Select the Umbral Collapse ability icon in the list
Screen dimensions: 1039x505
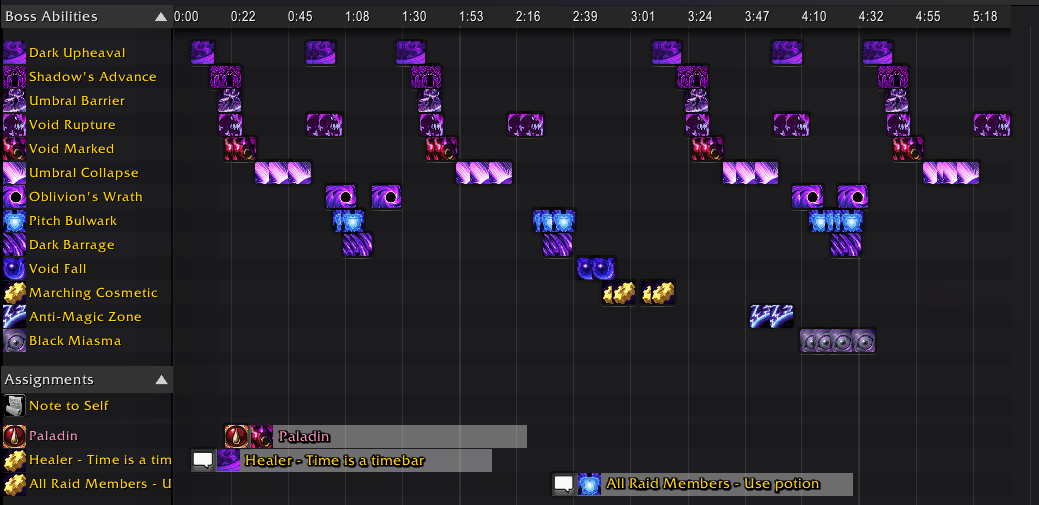15,172
